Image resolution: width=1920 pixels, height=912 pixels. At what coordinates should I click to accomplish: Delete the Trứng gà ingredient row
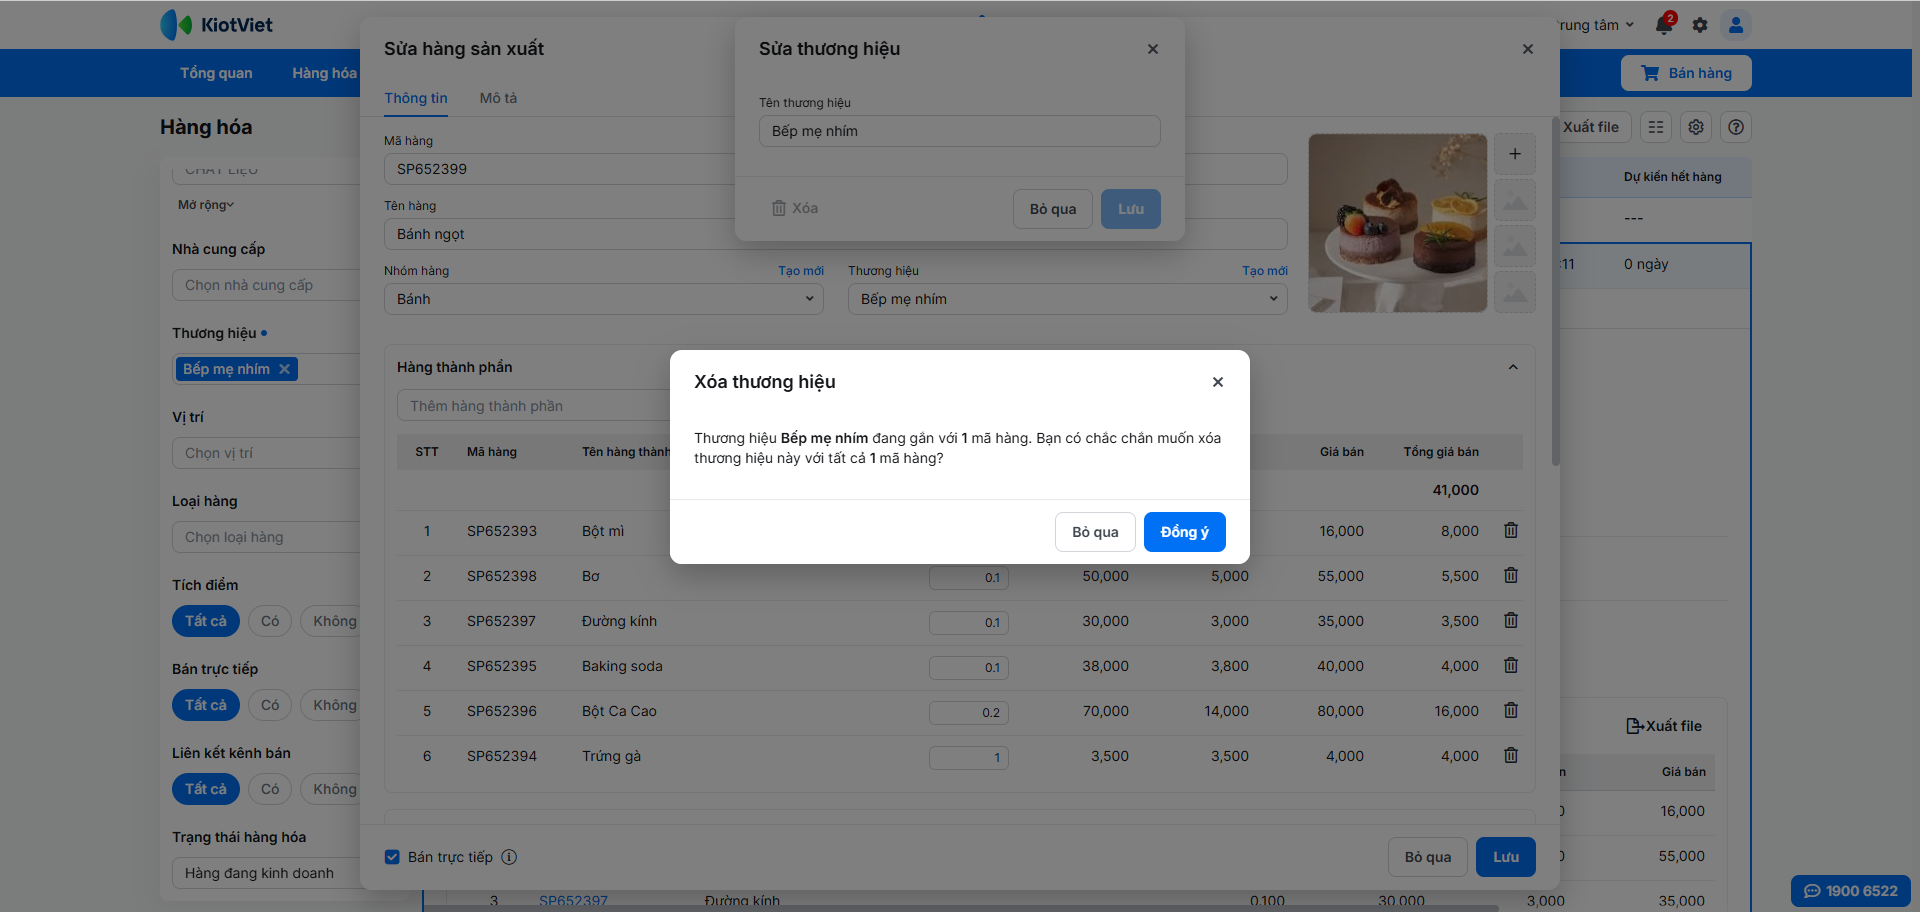tap(1511, 756)
